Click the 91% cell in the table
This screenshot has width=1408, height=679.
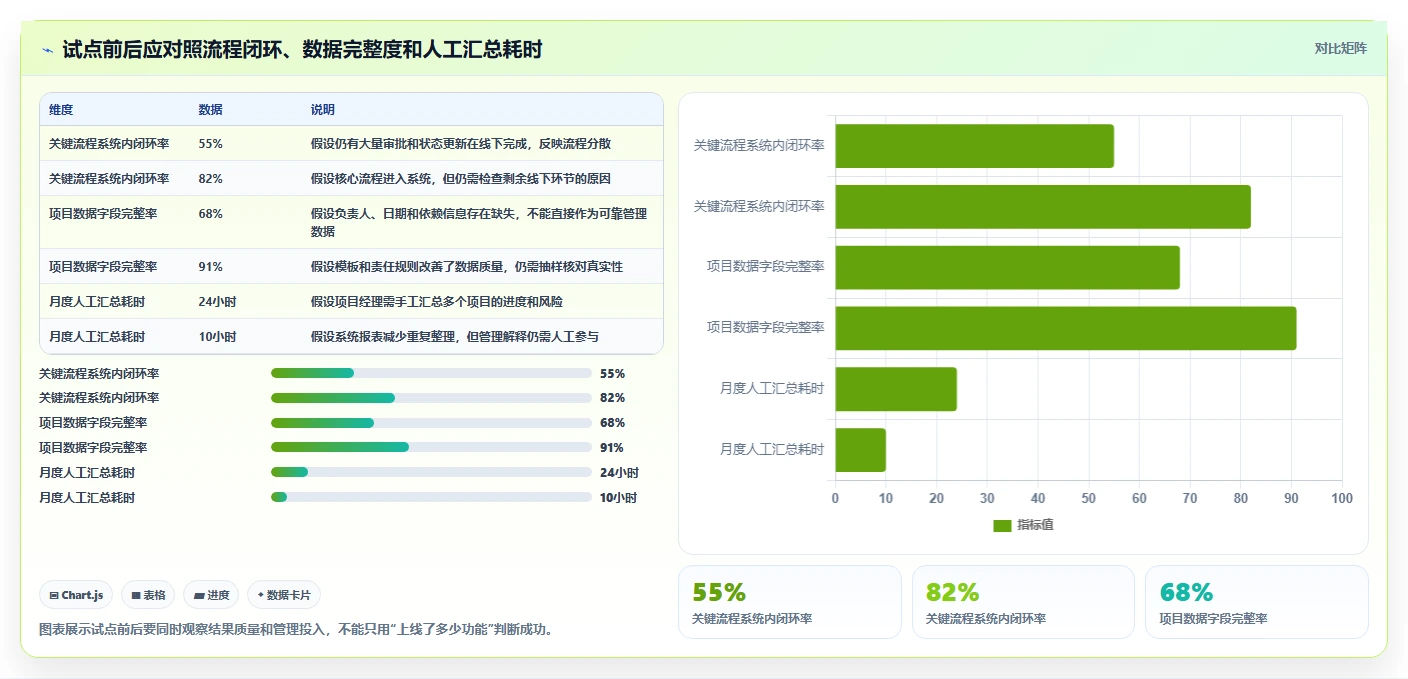tap(211, 267)
